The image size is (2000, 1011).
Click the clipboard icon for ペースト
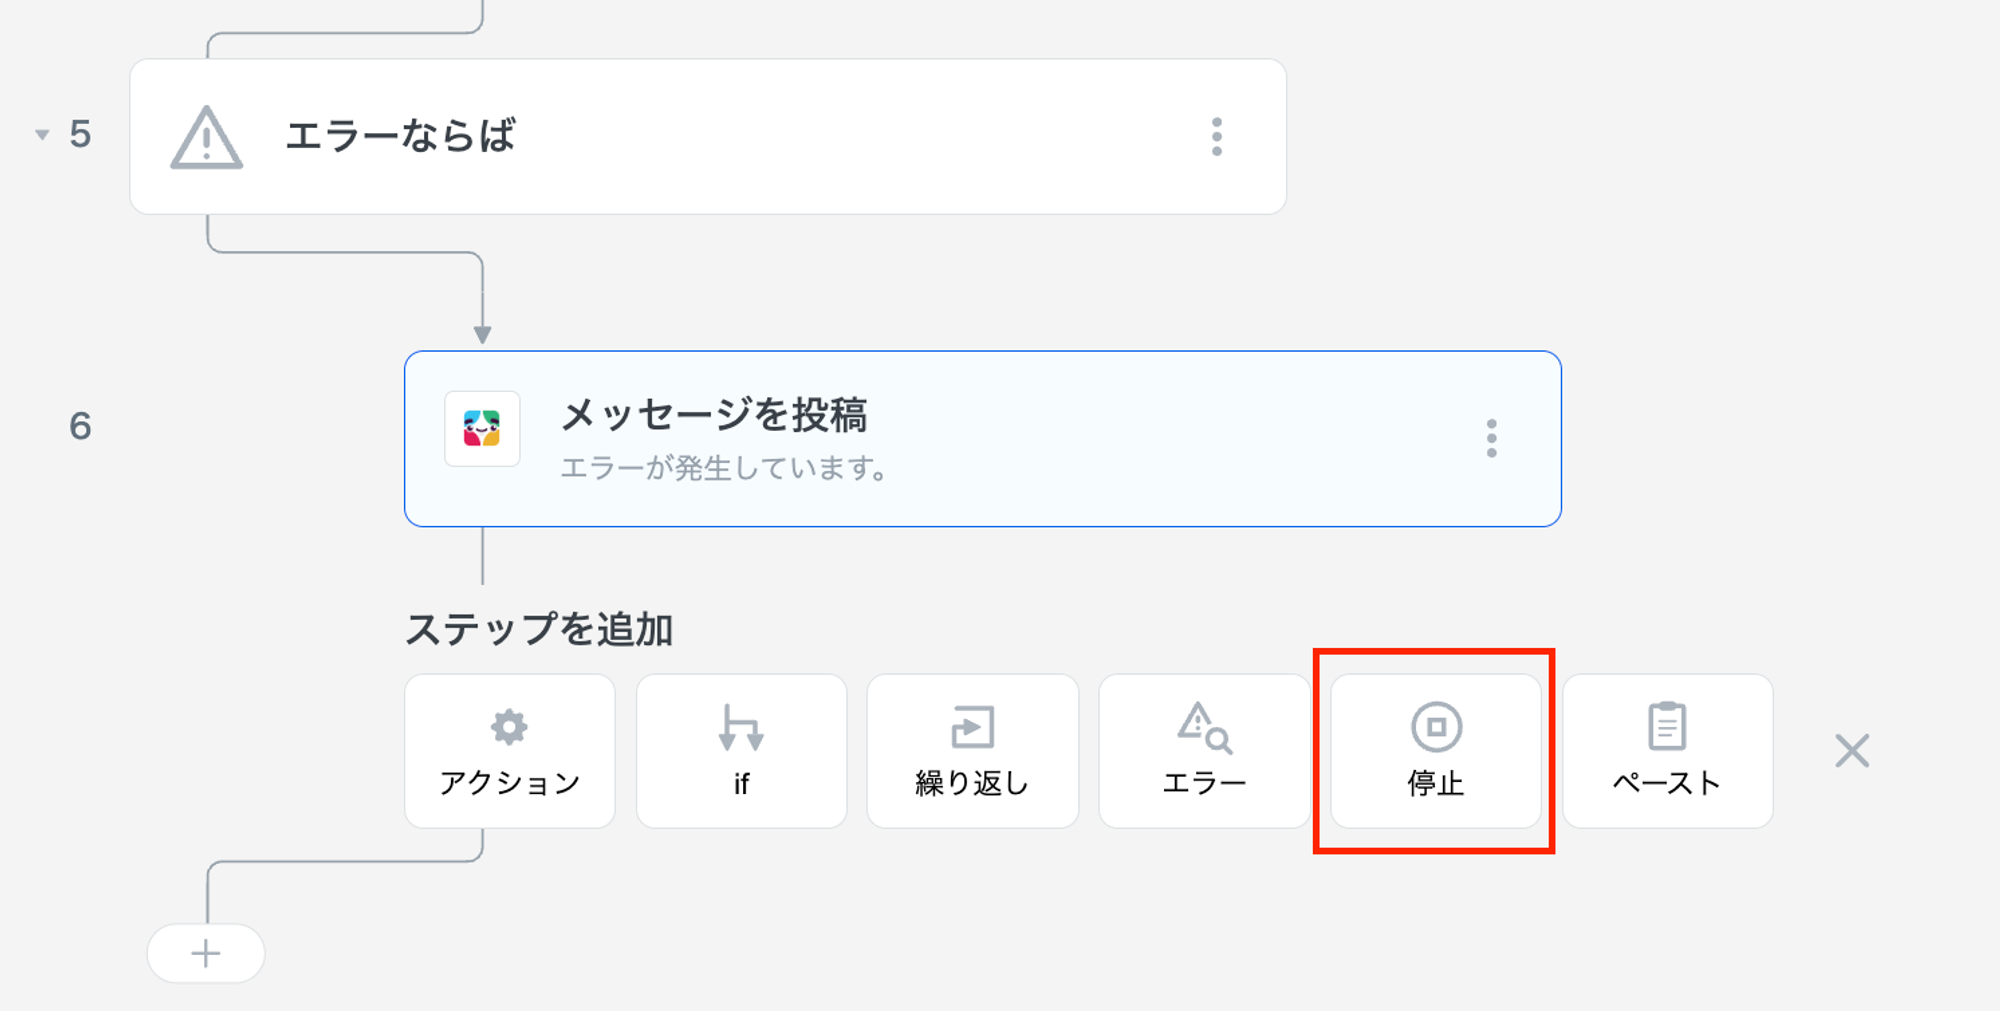click(x=1667, y=727)
